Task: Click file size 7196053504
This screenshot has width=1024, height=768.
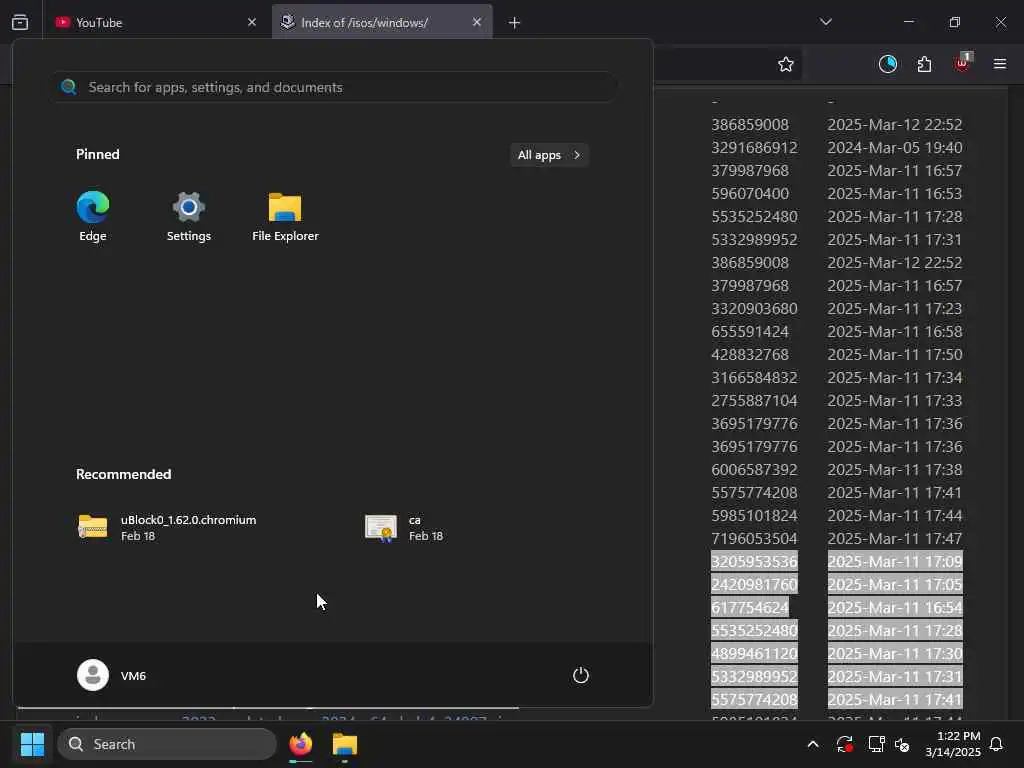Action: click(x=754, y=538)
